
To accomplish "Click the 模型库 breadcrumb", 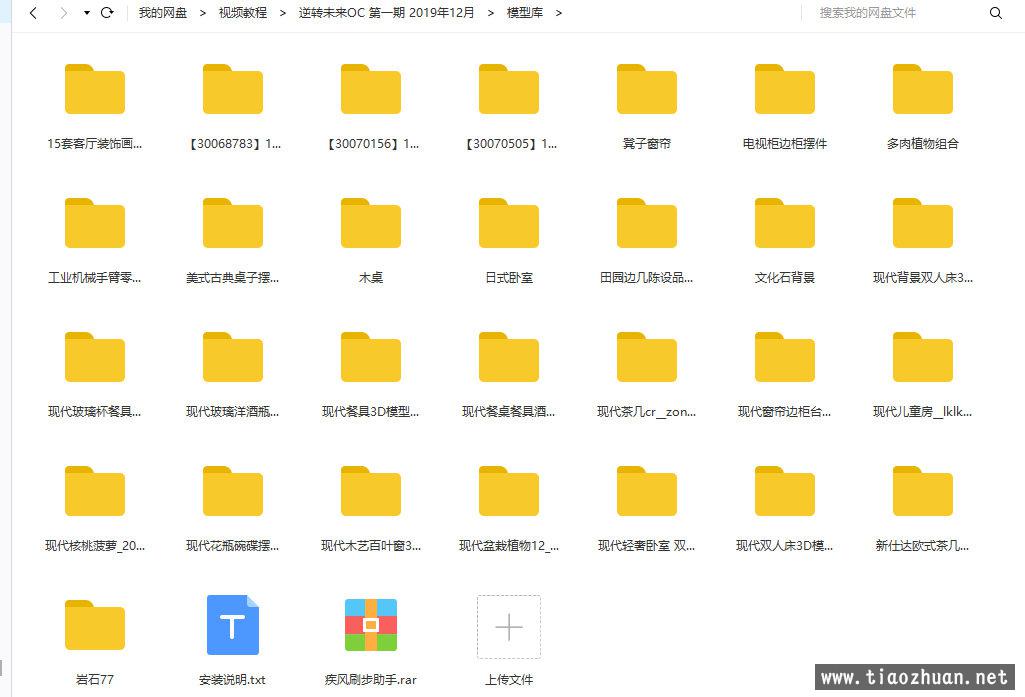I will (x=525, y=13).
